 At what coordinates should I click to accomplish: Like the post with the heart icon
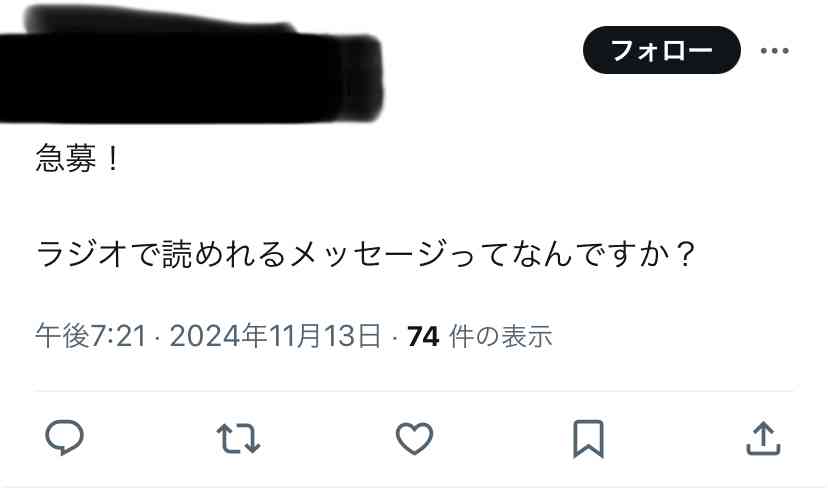[415, 438]
